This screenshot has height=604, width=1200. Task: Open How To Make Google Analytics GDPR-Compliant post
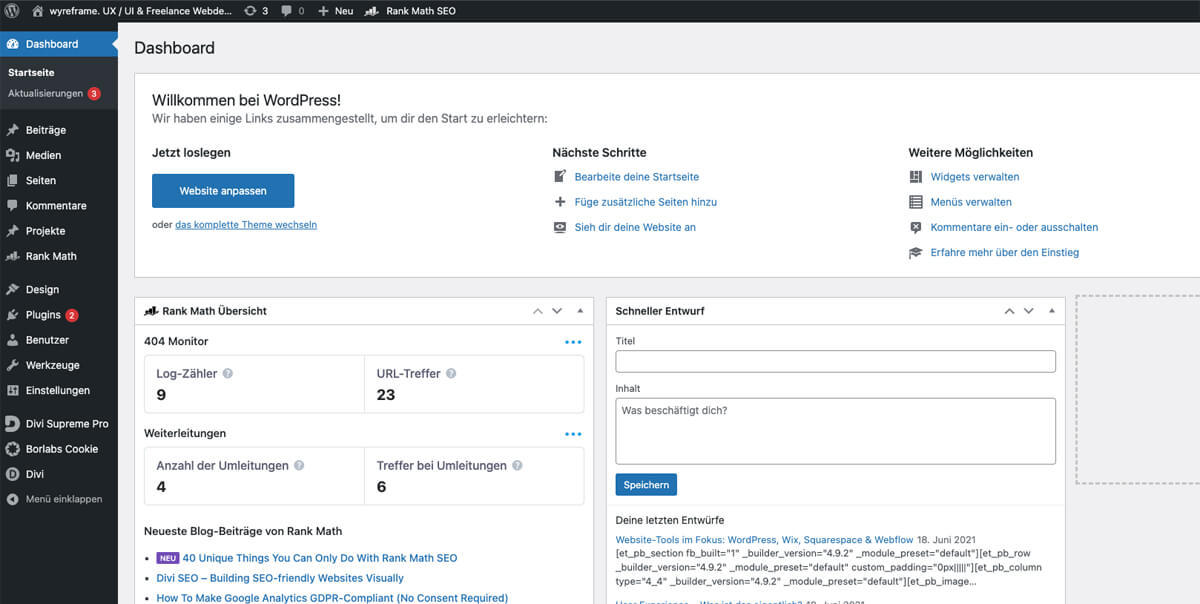(332, 598)
